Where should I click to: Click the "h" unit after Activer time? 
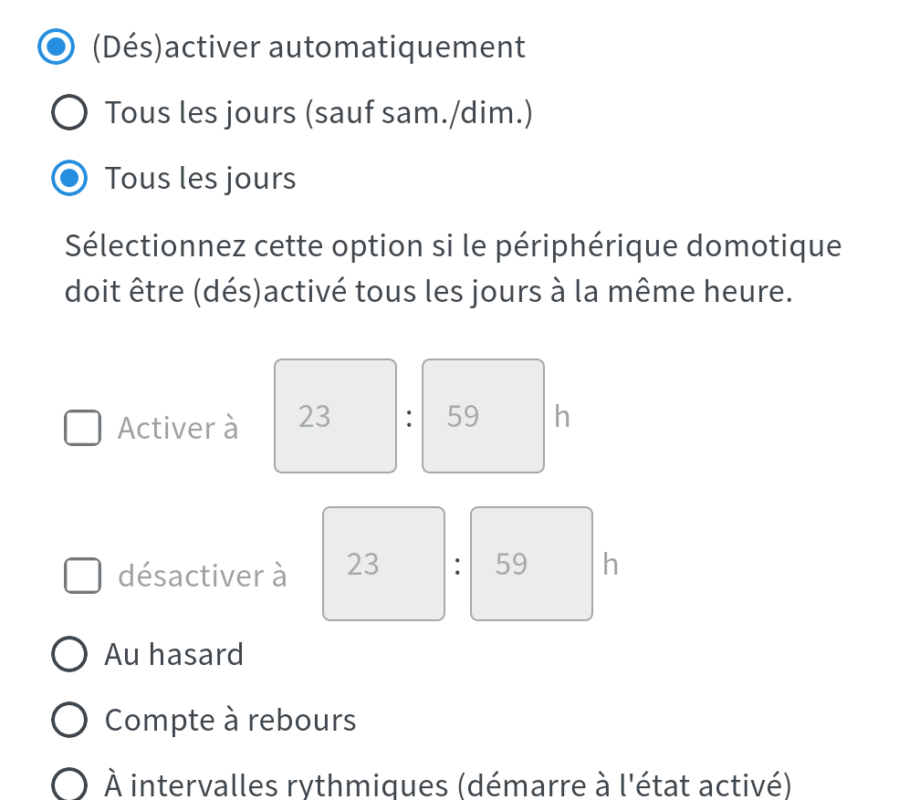(561, 417)
